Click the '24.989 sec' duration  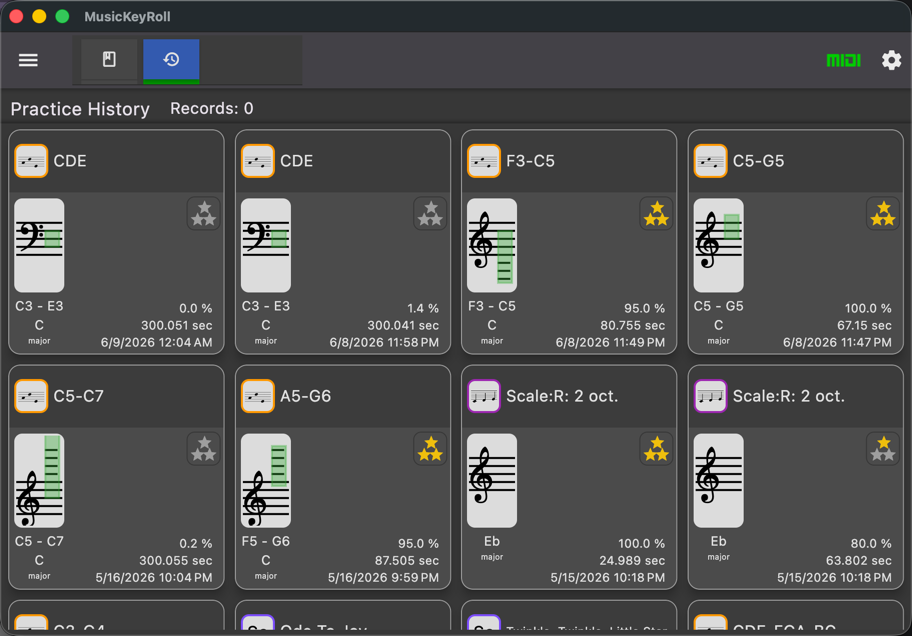(x=632, y=560)
